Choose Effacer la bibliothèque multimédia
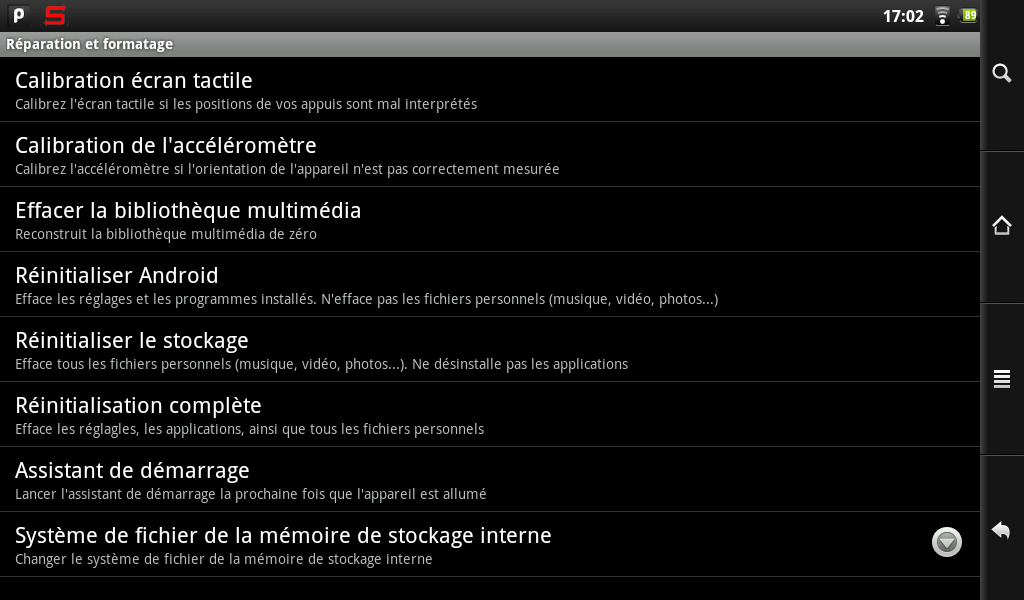 [x=490, y=219]
